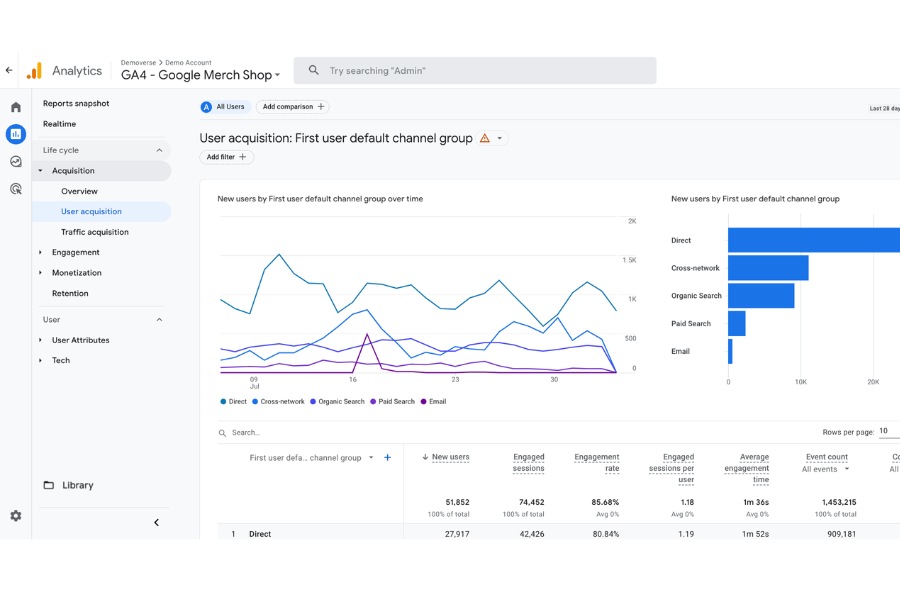Open Traffic acquisition report

pyautogui.click(x=95, y=232)
